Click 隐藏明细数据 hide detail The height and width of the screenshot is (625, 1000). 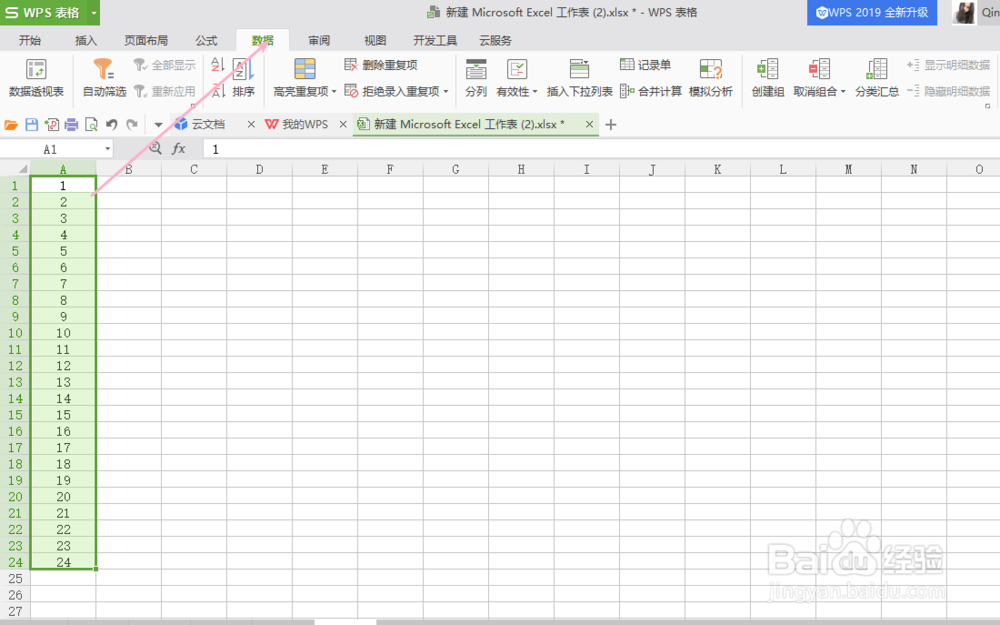click(948, 91)
